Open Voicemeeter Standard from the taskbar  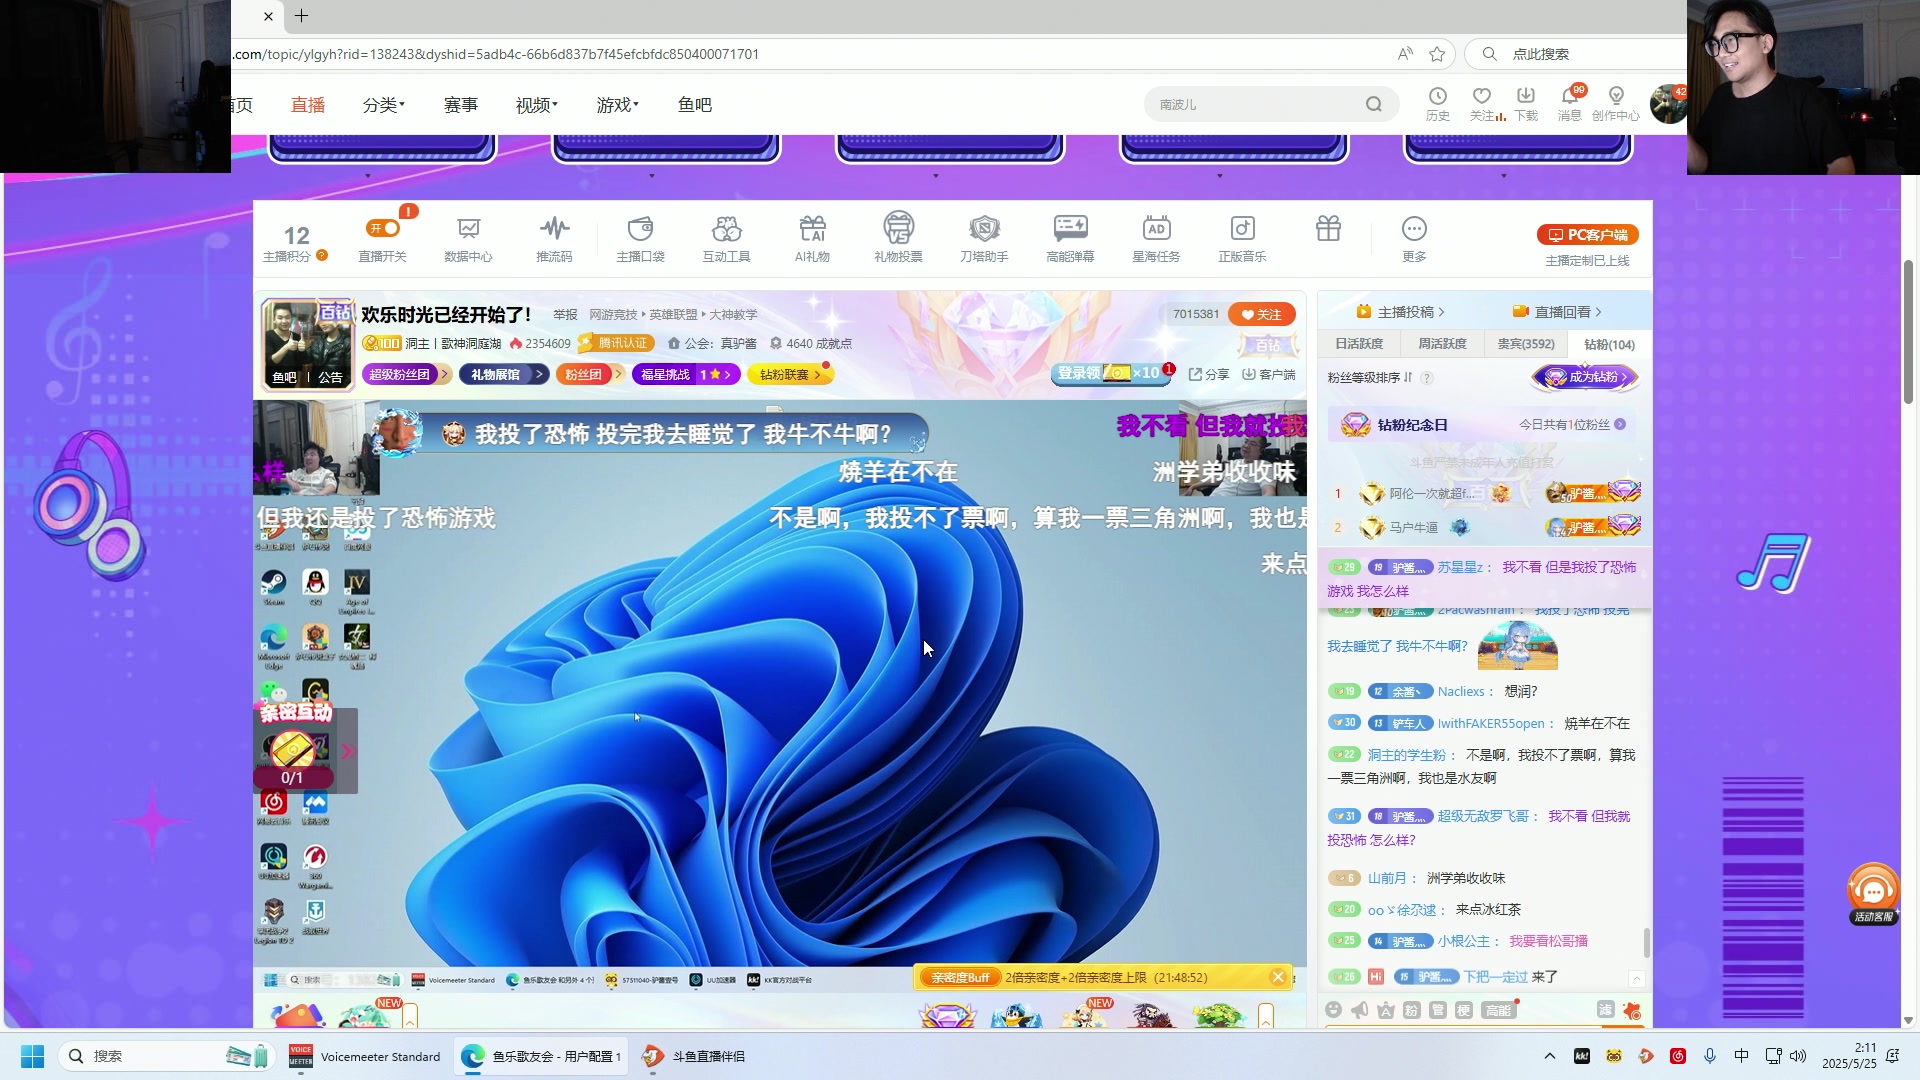click(x=364, y=1056)
